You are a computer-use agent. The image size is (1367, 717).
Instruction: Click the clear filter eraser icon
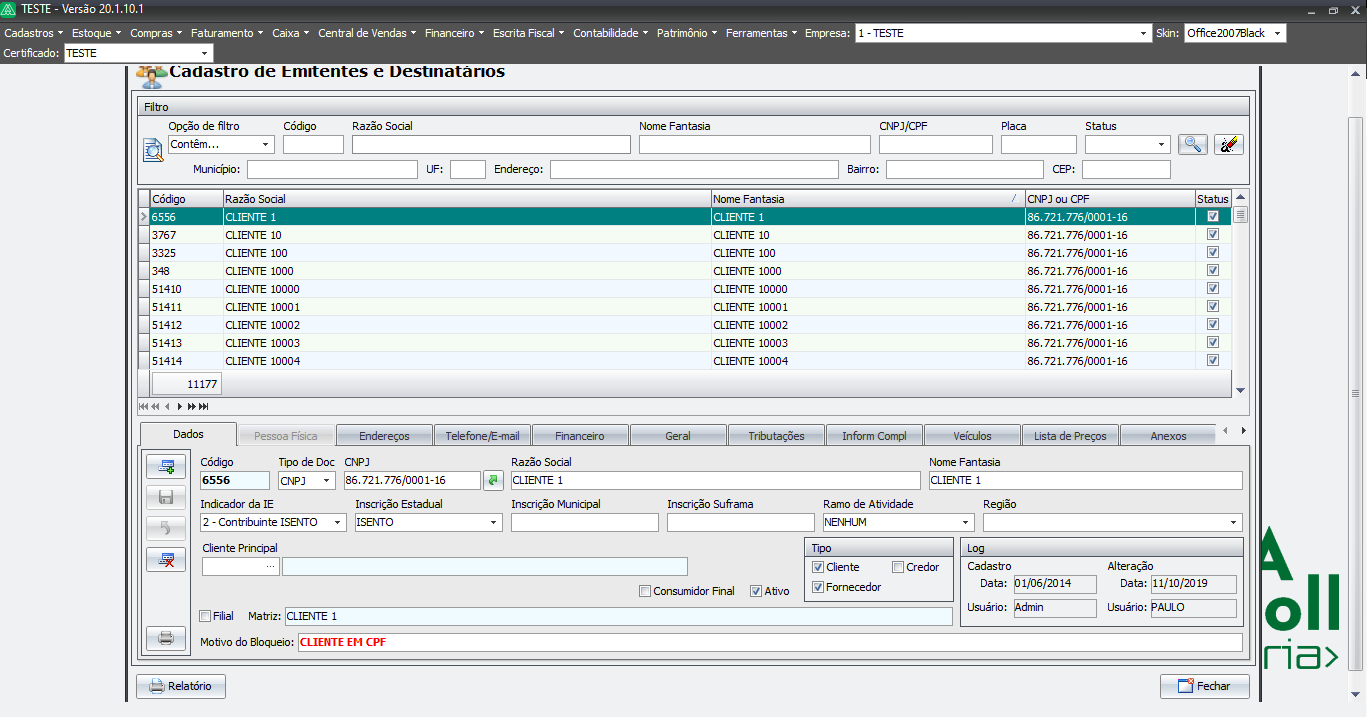(x=1228, y=145)
